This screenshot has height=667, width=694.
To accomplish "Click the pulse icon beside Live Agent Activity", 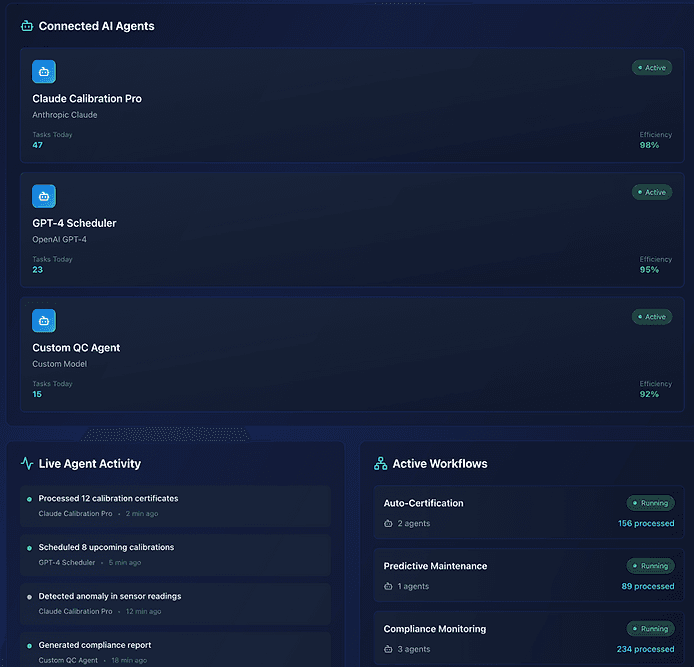I will pos(27,463).
